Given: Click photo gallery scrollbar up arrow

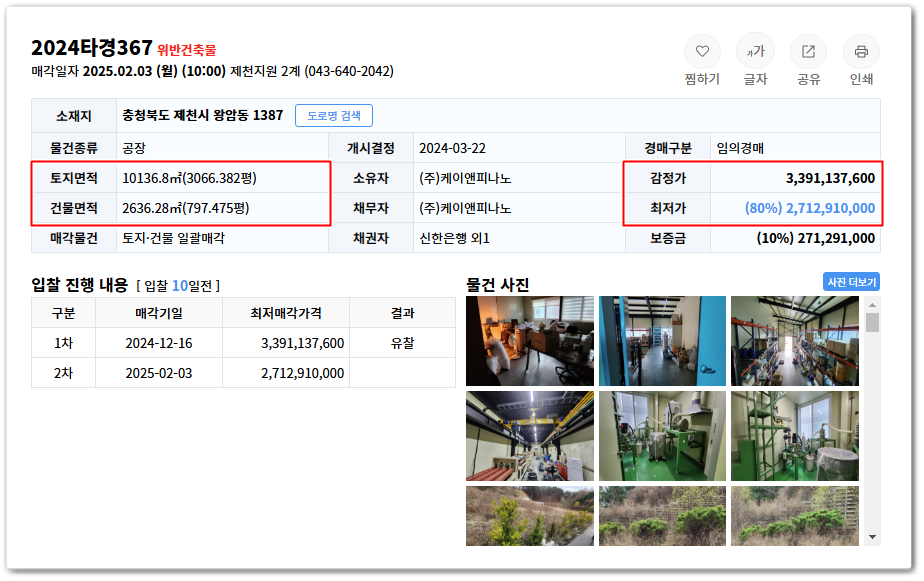Looking at the screenshot, I should [872, 305].
